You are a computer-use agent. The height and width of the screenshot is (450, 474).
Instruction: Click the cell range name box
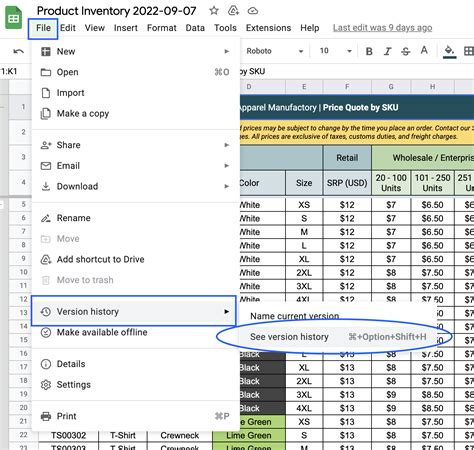pyautogui.click(x=9, y=71)
